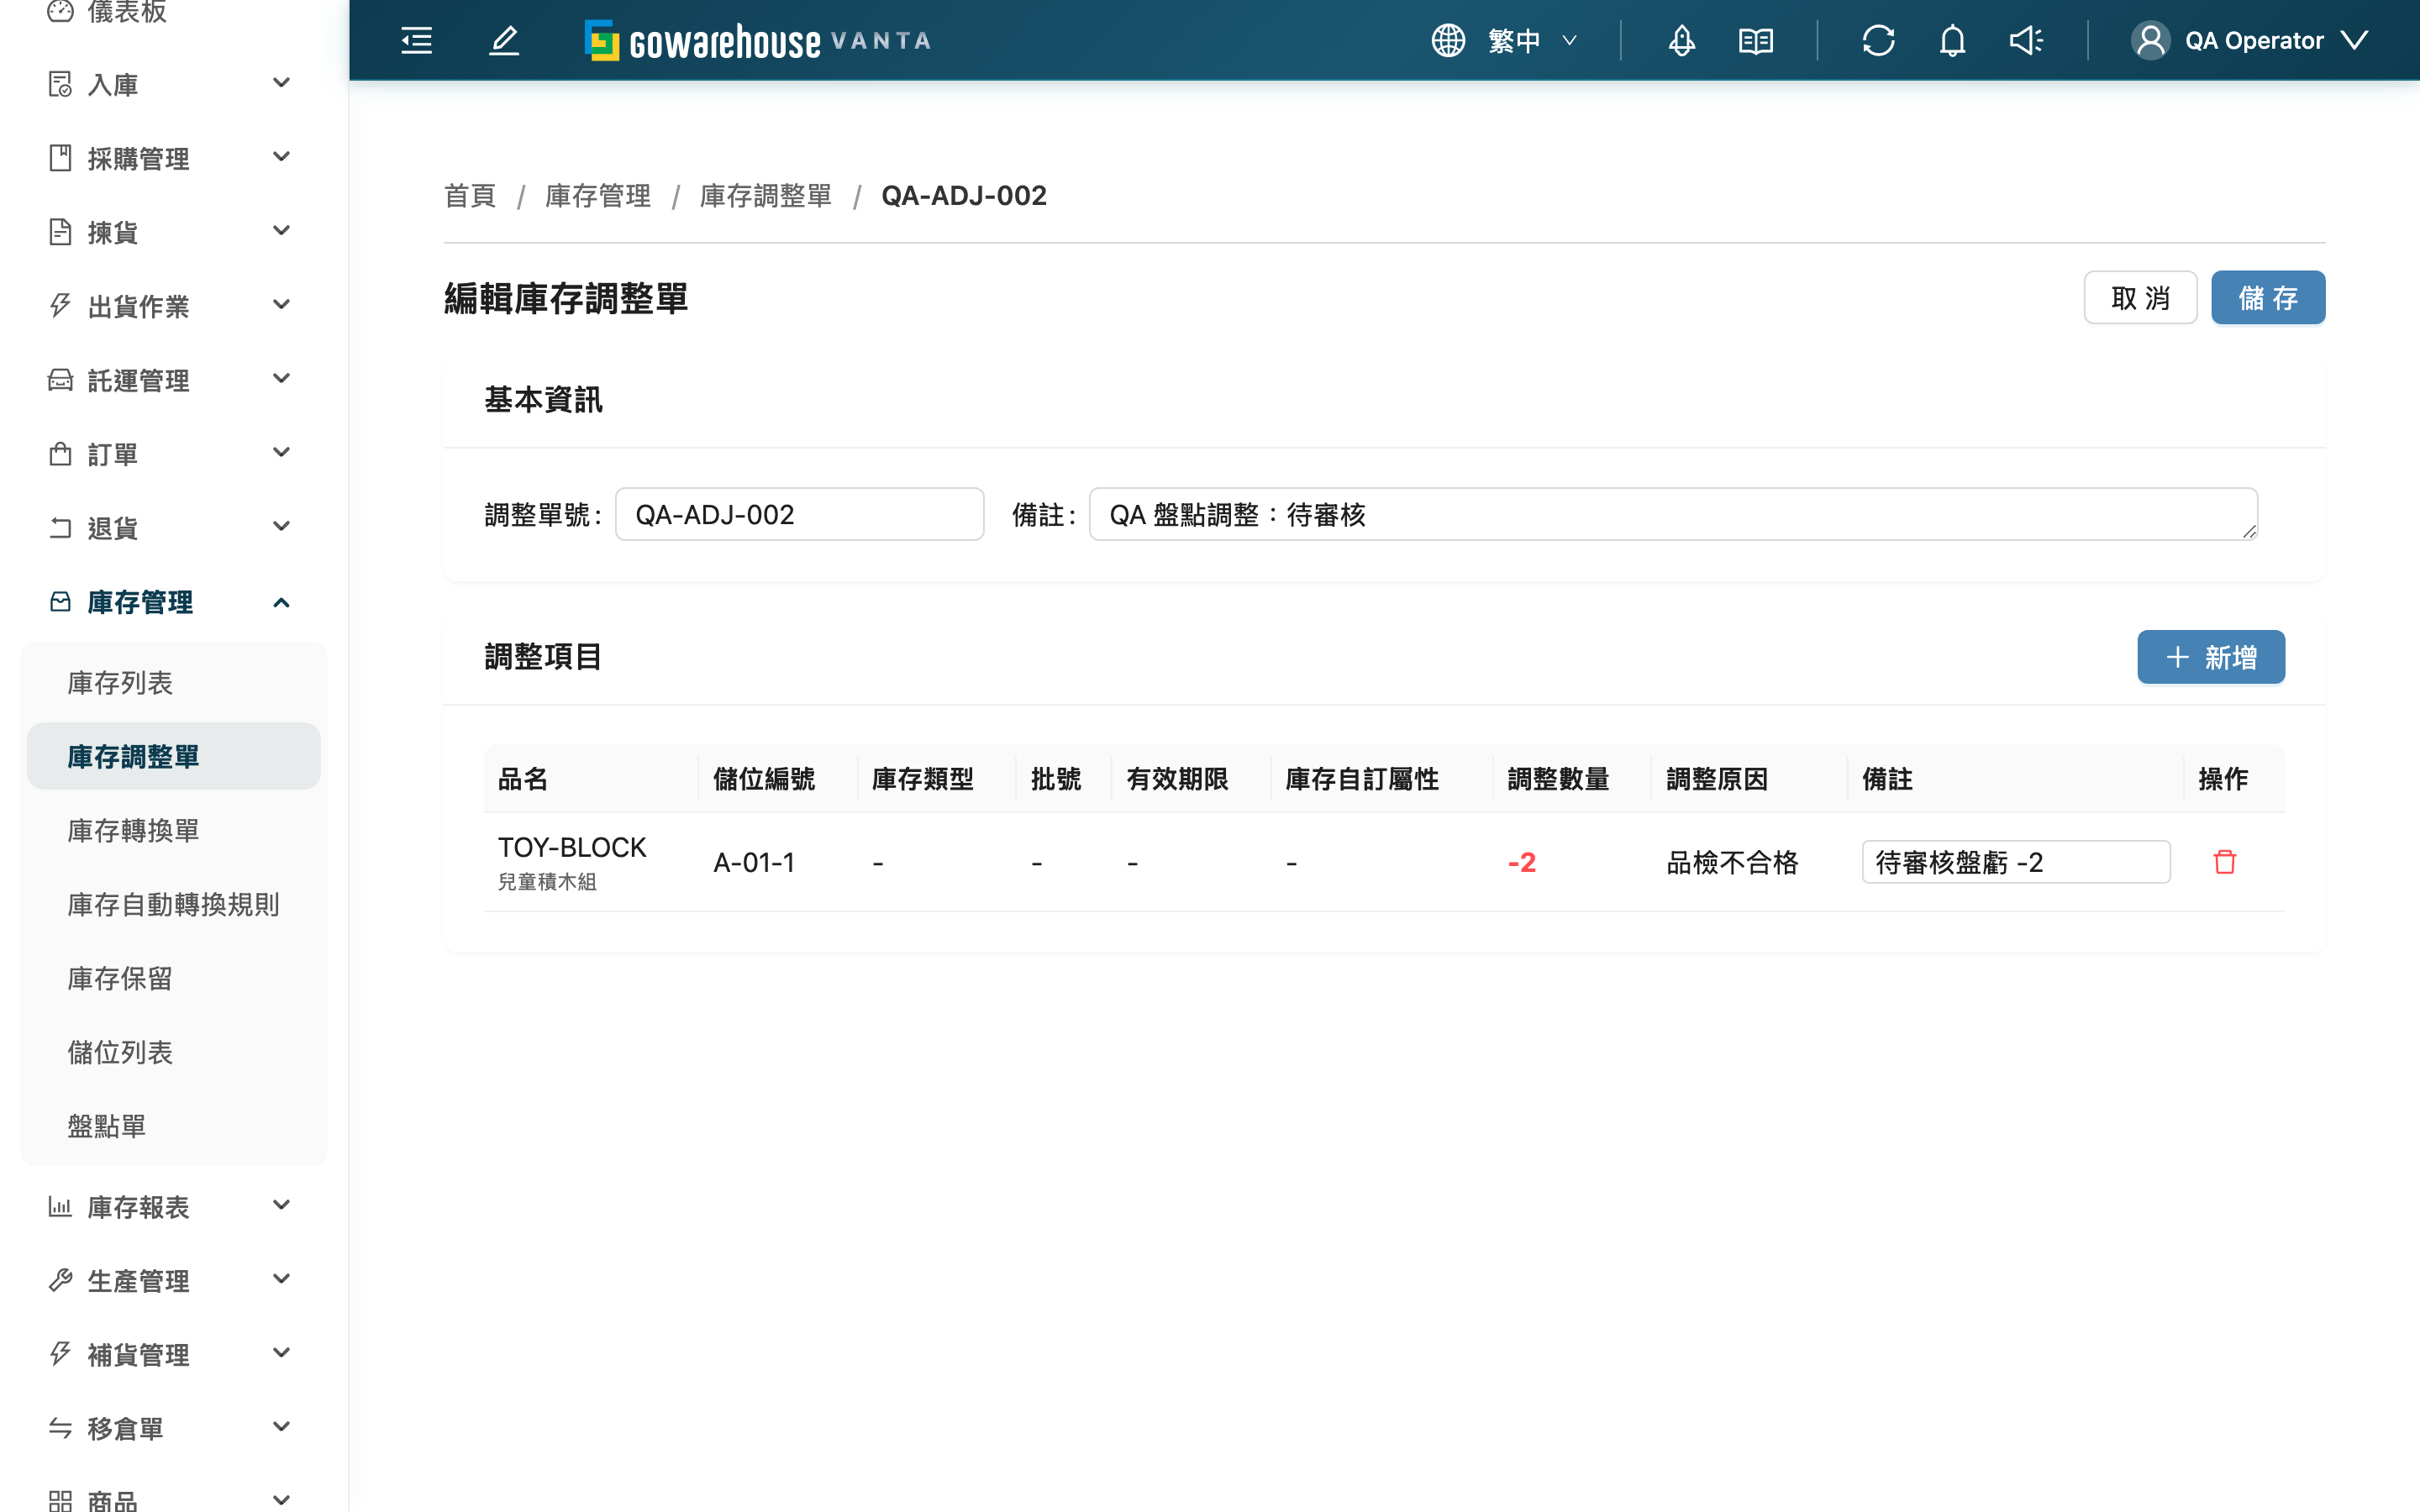Open 庫存保留 submenu item
The width and height of the screenshot is (2420, 1512).
174,979
